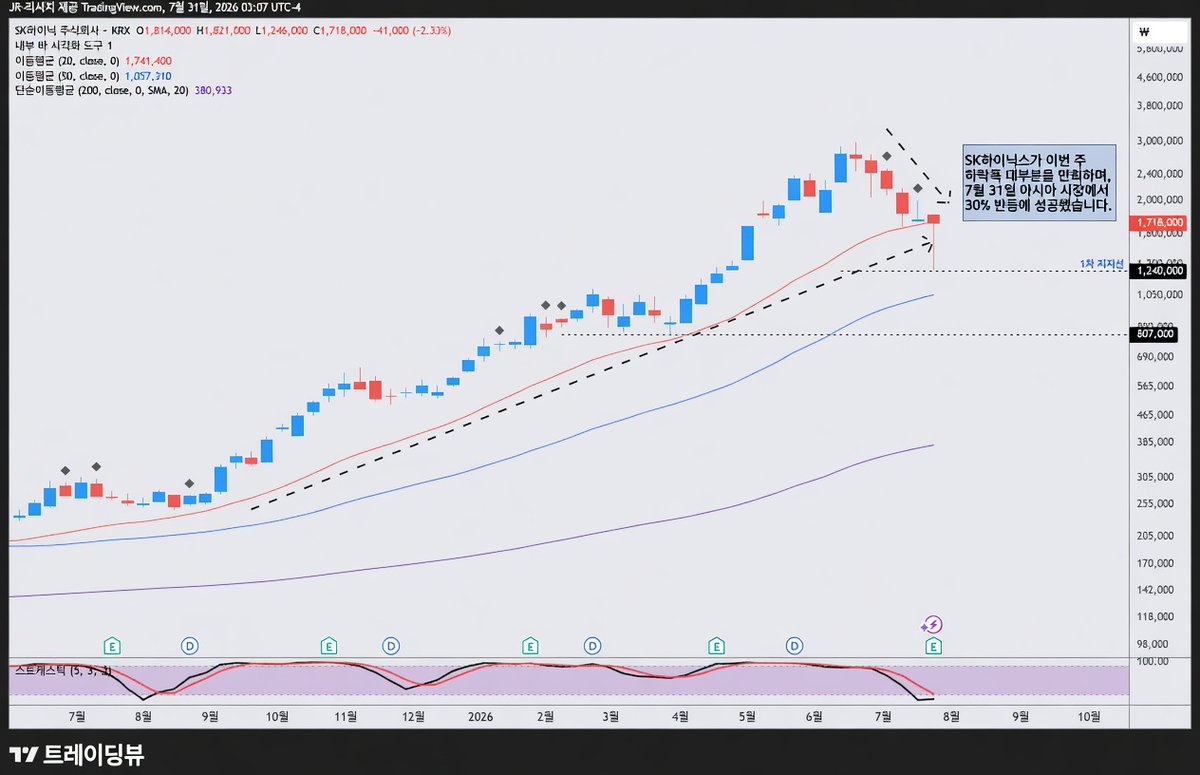This screenshot has height=775, width=1200.
Task: Open the dividend D marker dated late May
Action: click(794, 645)
